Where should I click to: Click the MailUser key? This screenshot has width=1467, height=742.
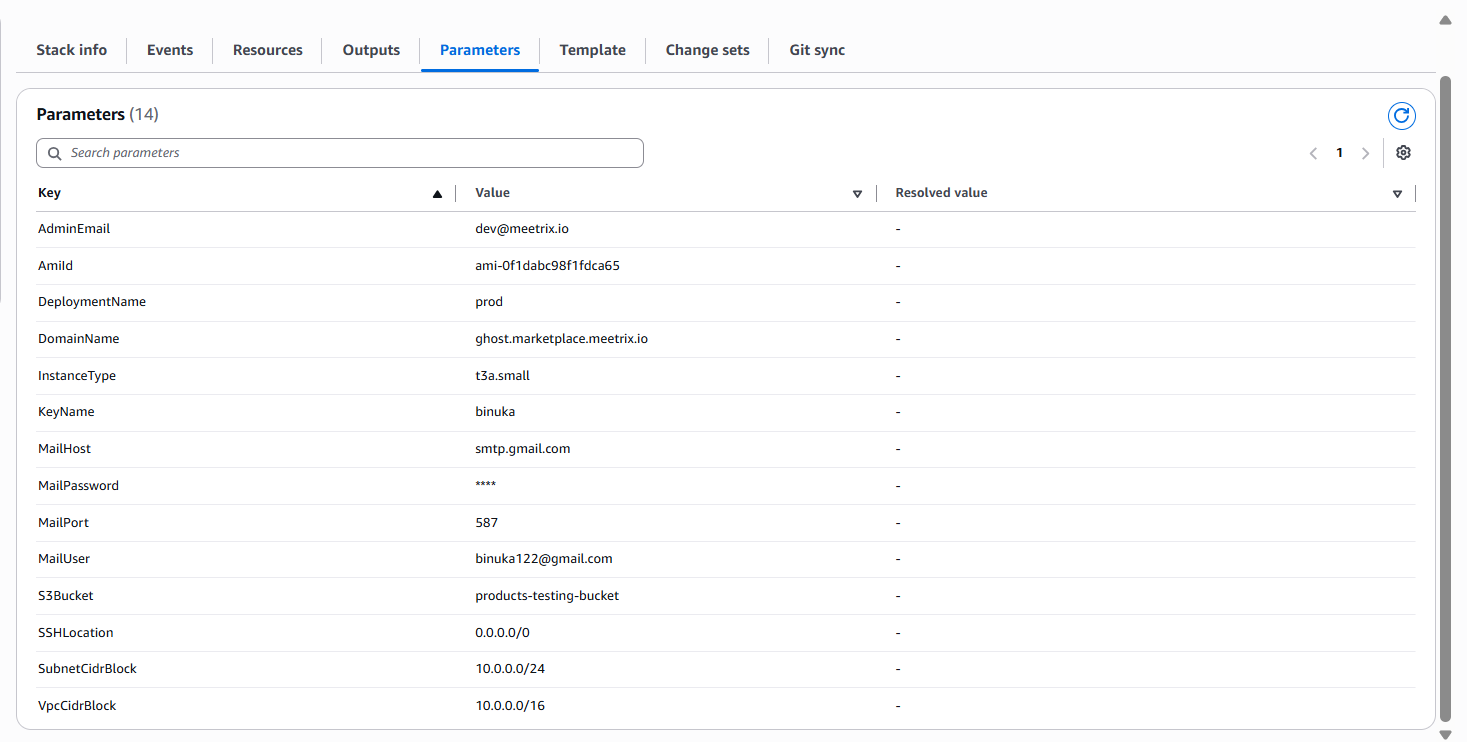pyautogui.click(x=64, y=559)
